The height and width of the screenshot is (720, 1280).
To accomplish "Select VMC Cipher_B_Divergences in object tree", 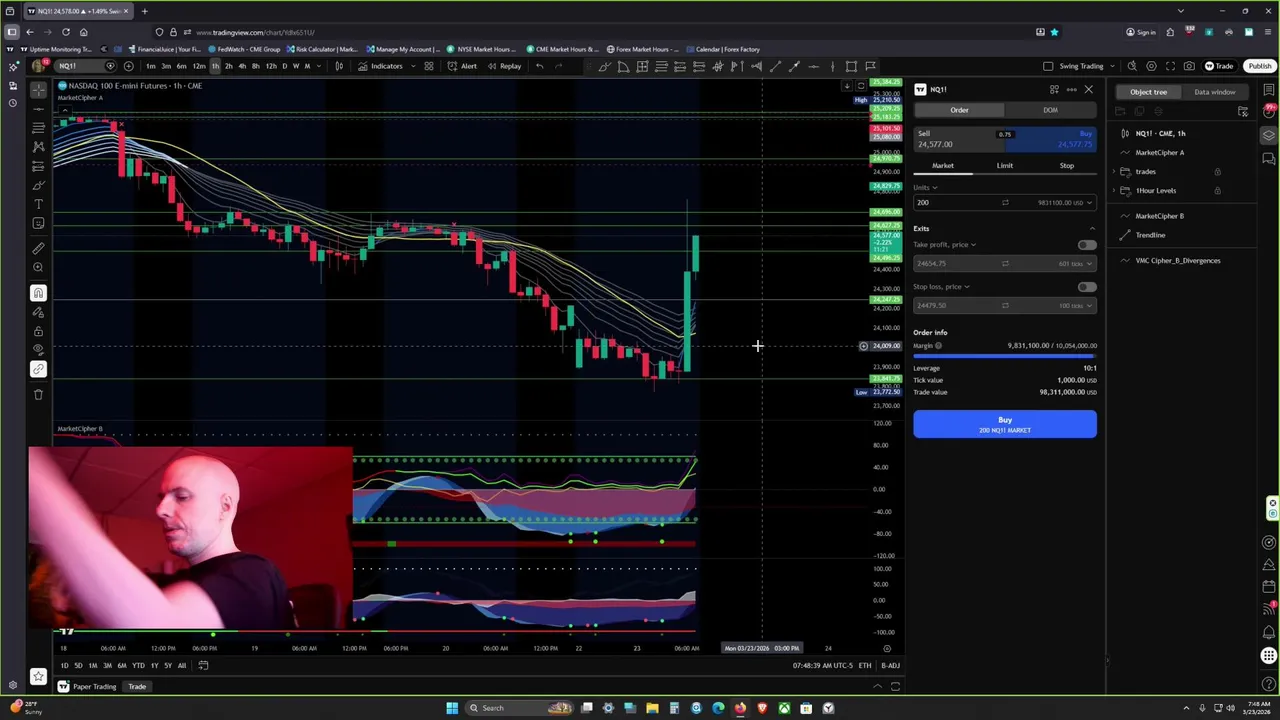I will (x=1177, y=261).
